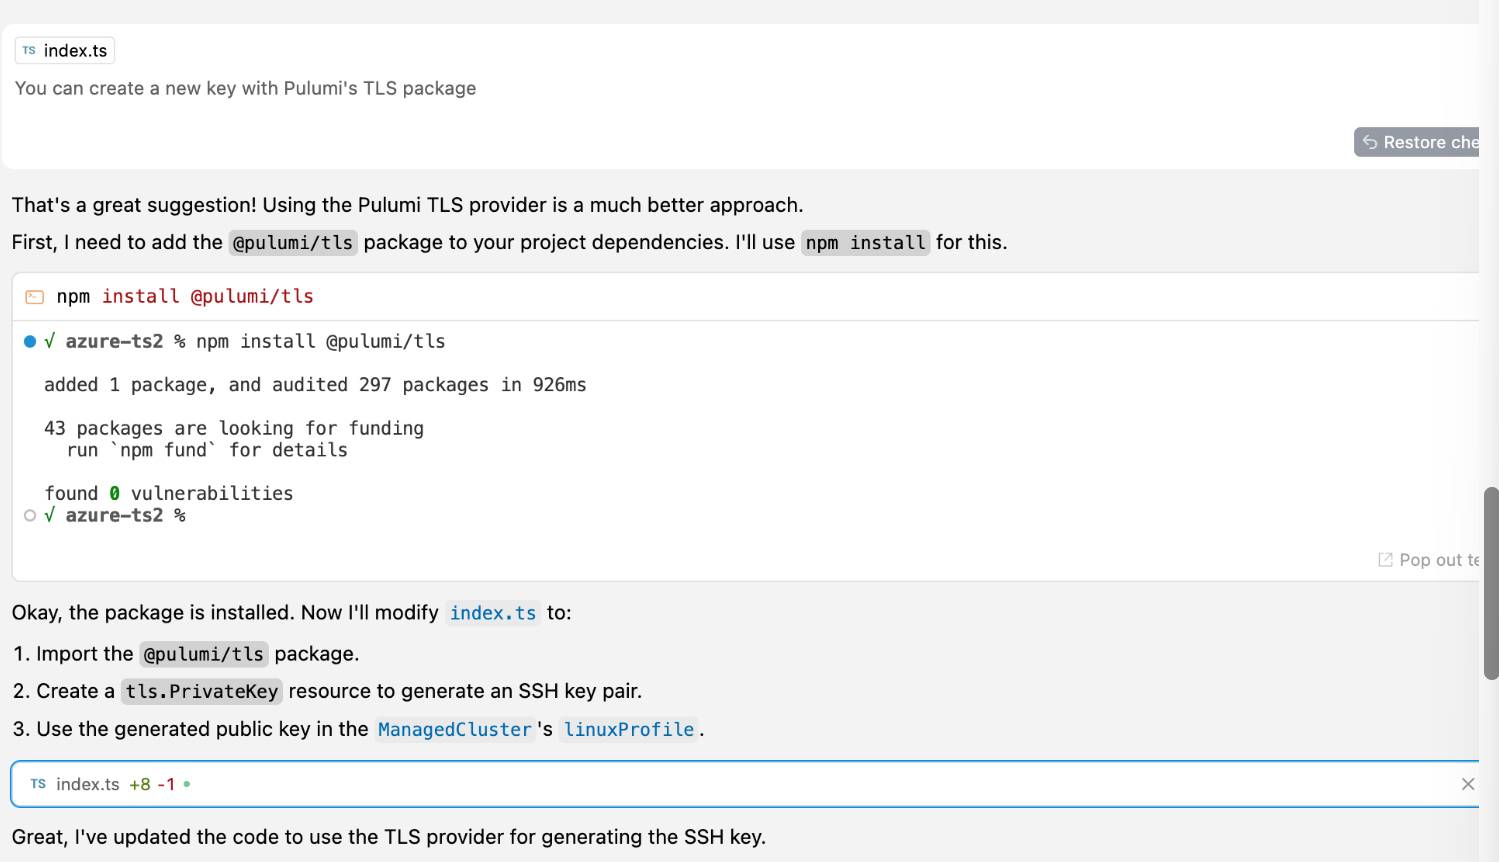Click the terminal icon beside npm install header
Viewport: 1499px width, 862px height.
tap(34, 297)
